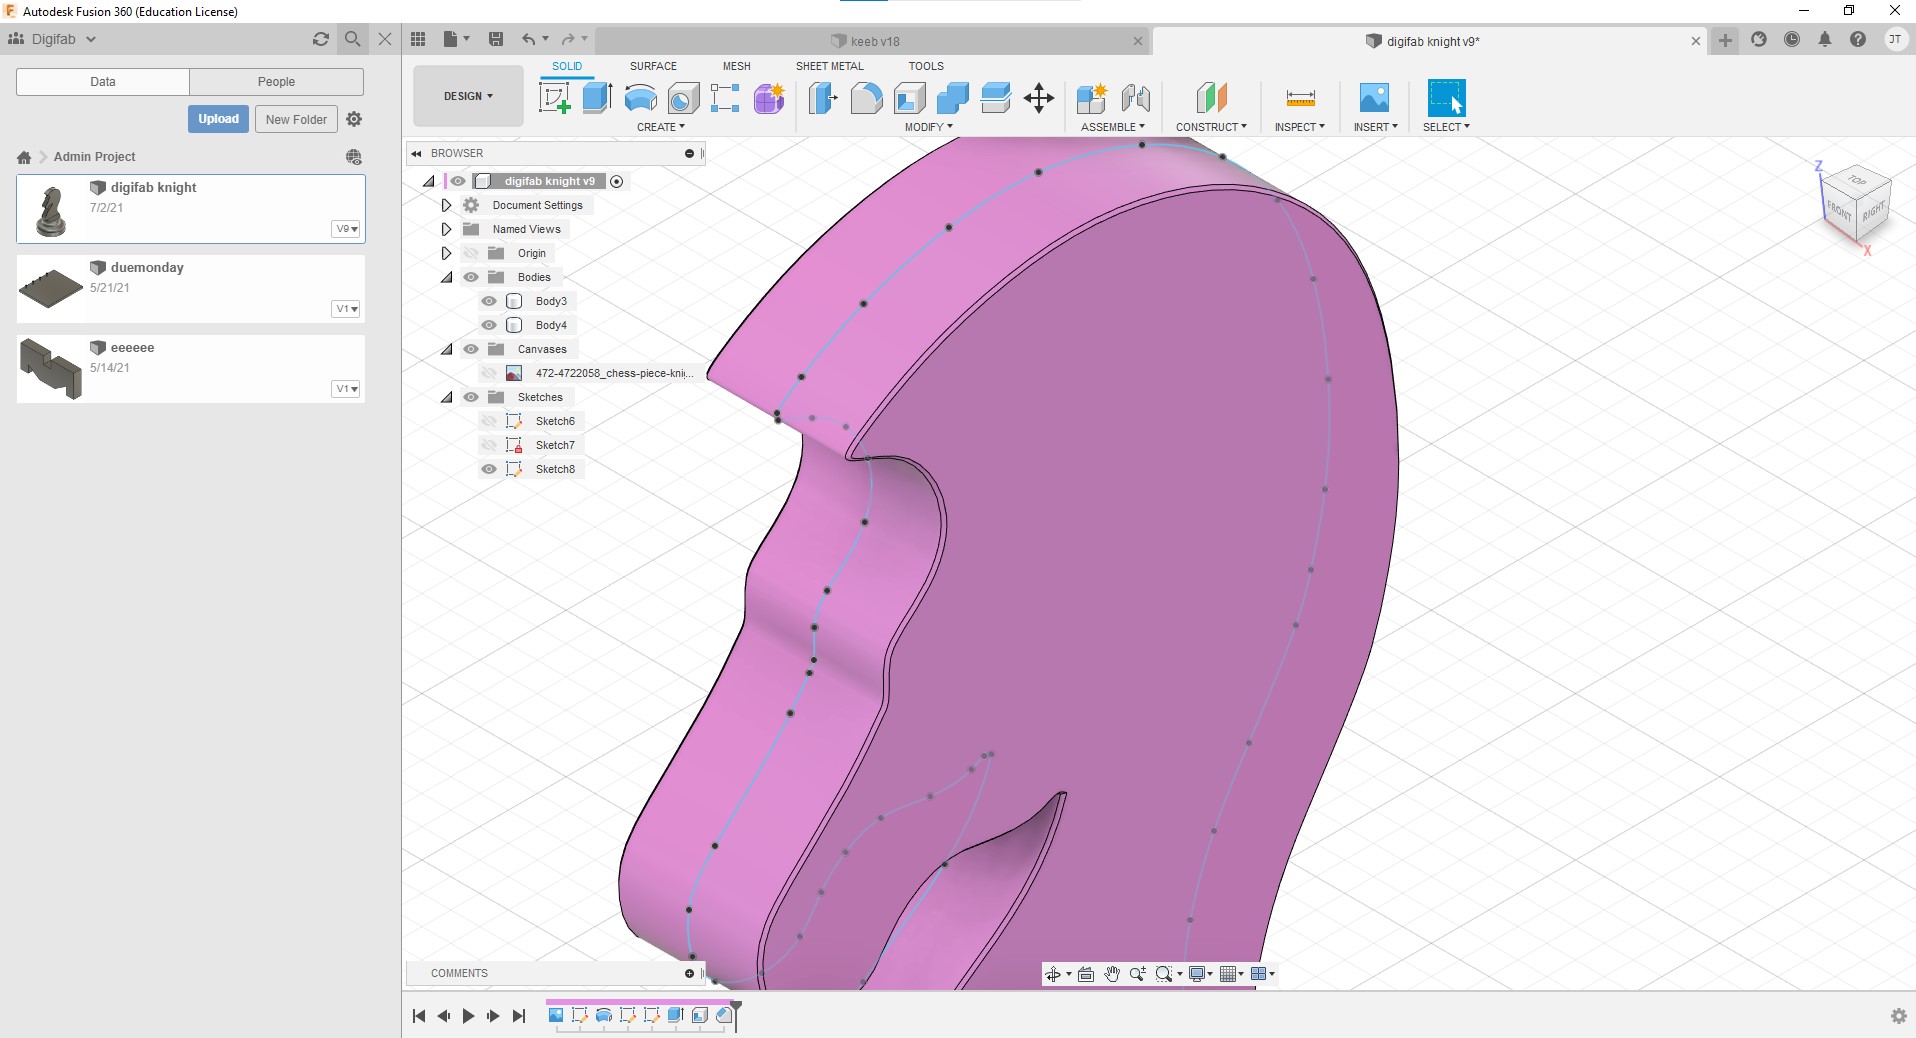
Task: Select the Create Sketch tool
Action: (554, 98)
